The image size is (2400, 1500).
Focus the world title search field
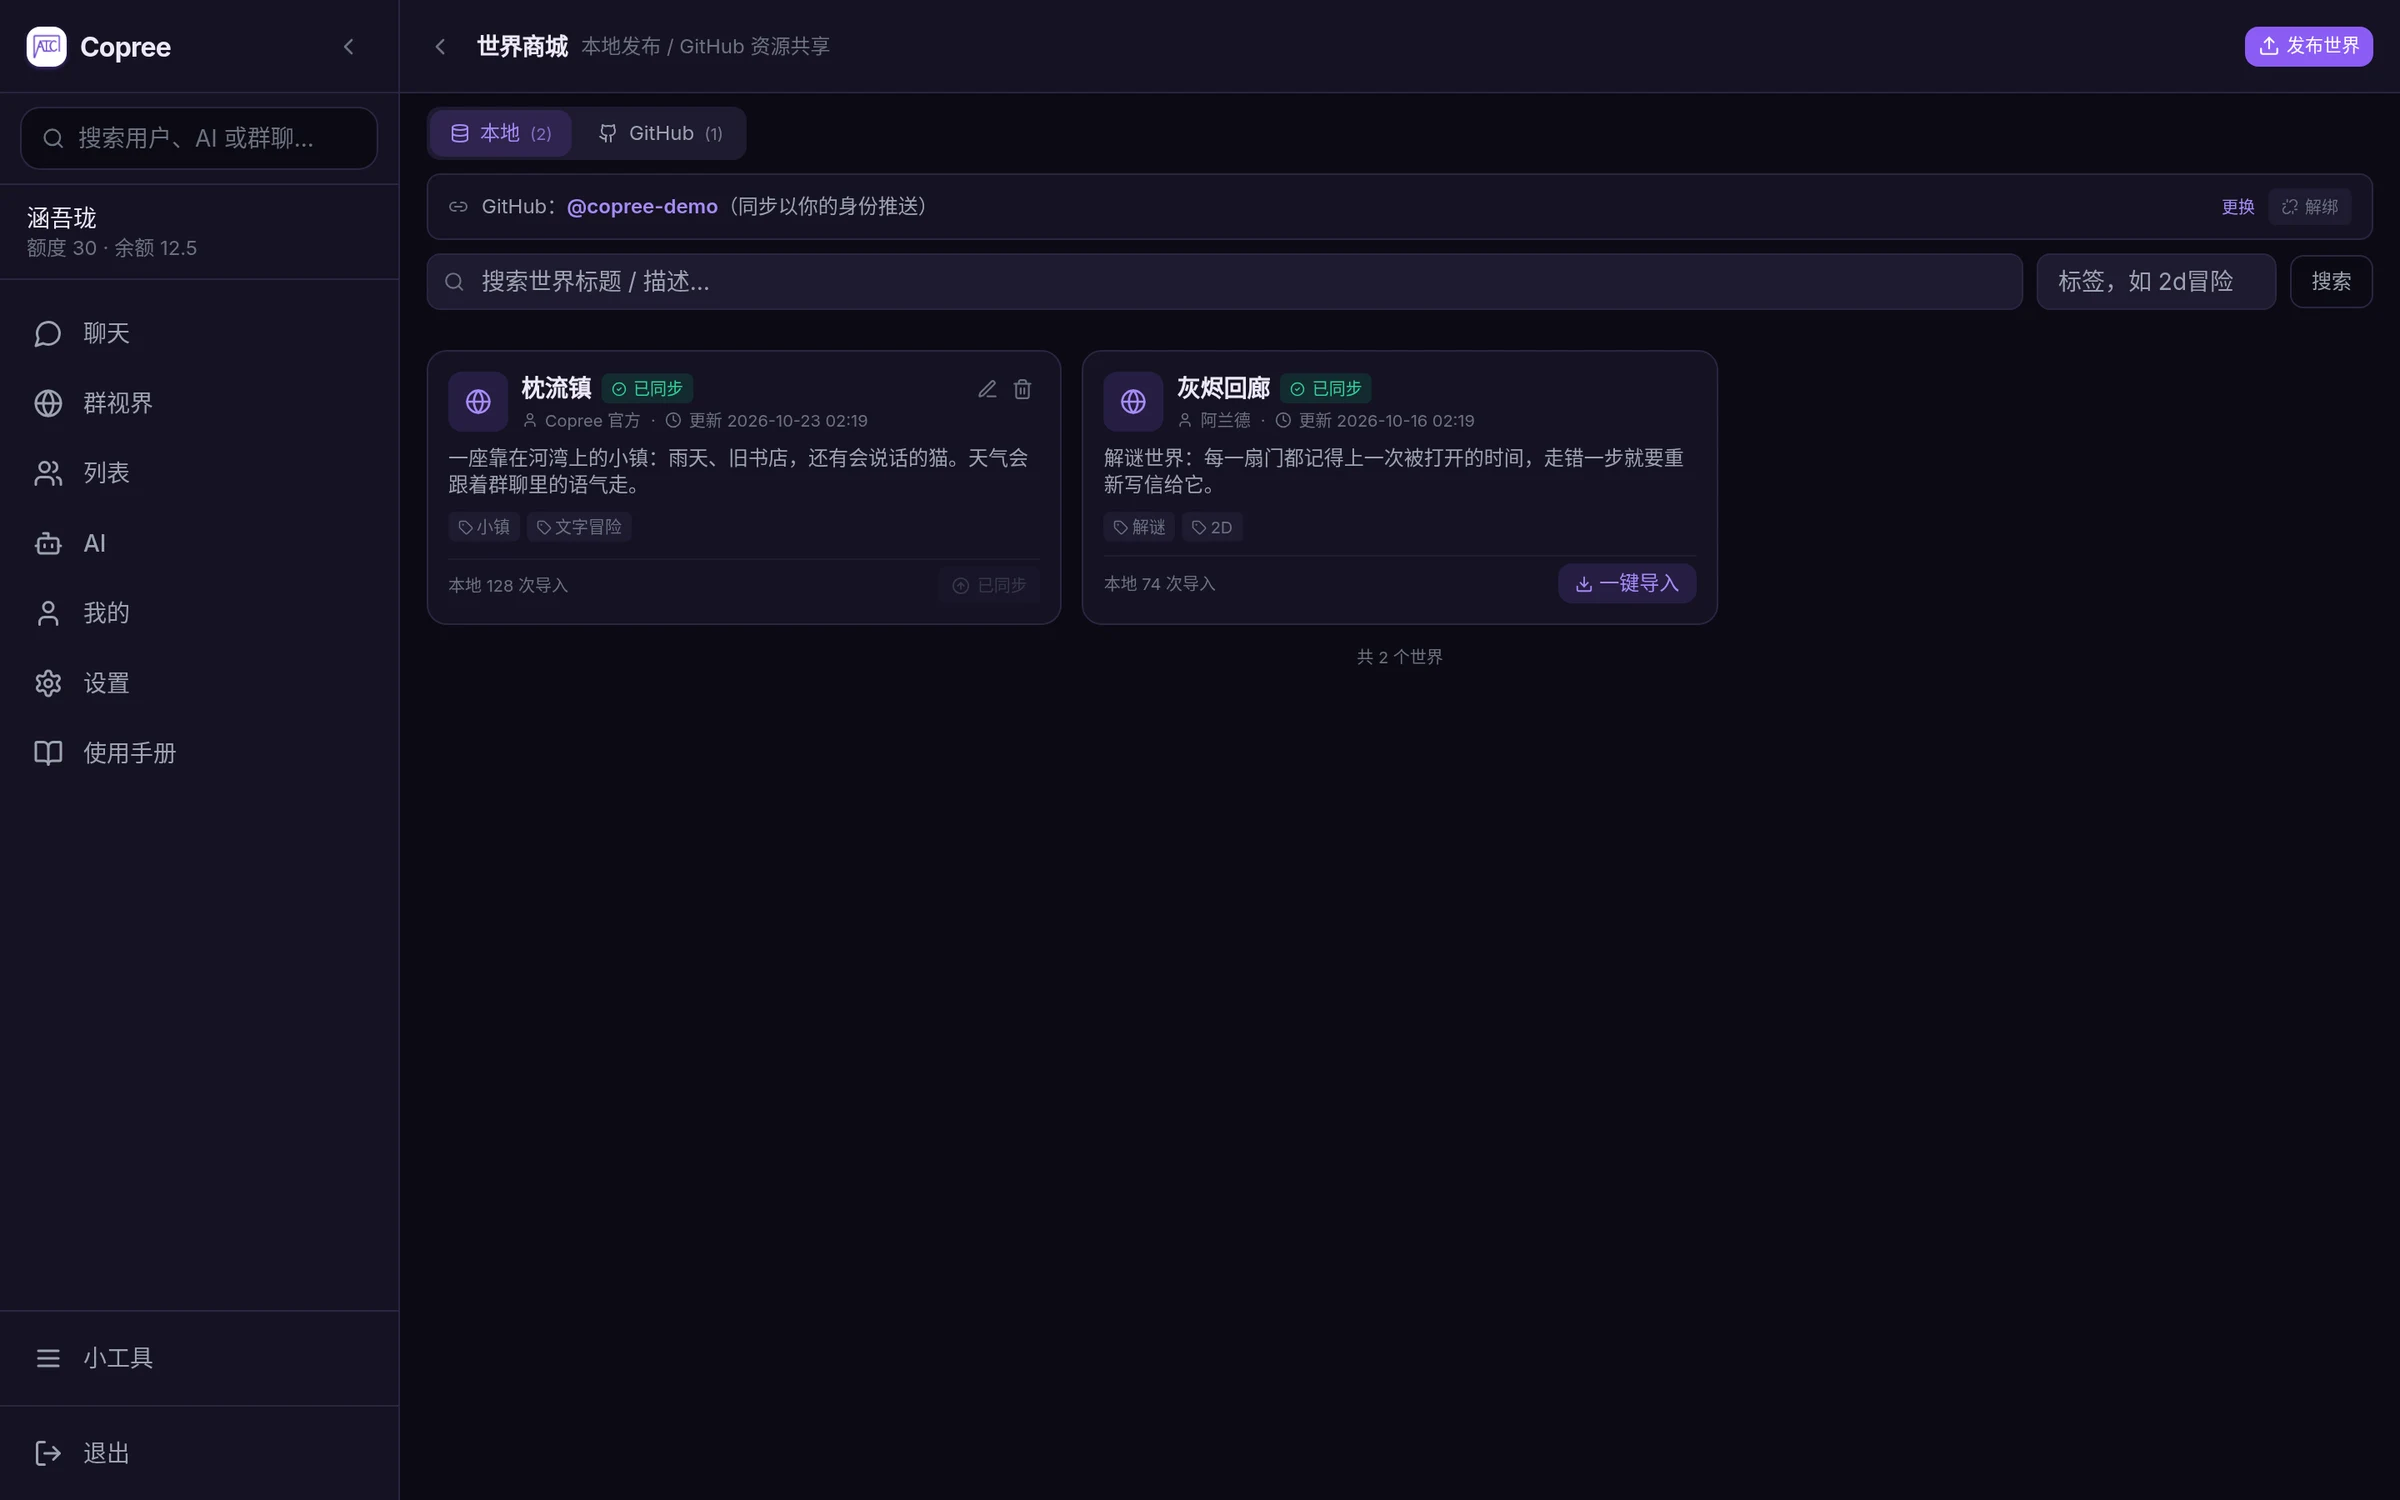(1225, 282)
